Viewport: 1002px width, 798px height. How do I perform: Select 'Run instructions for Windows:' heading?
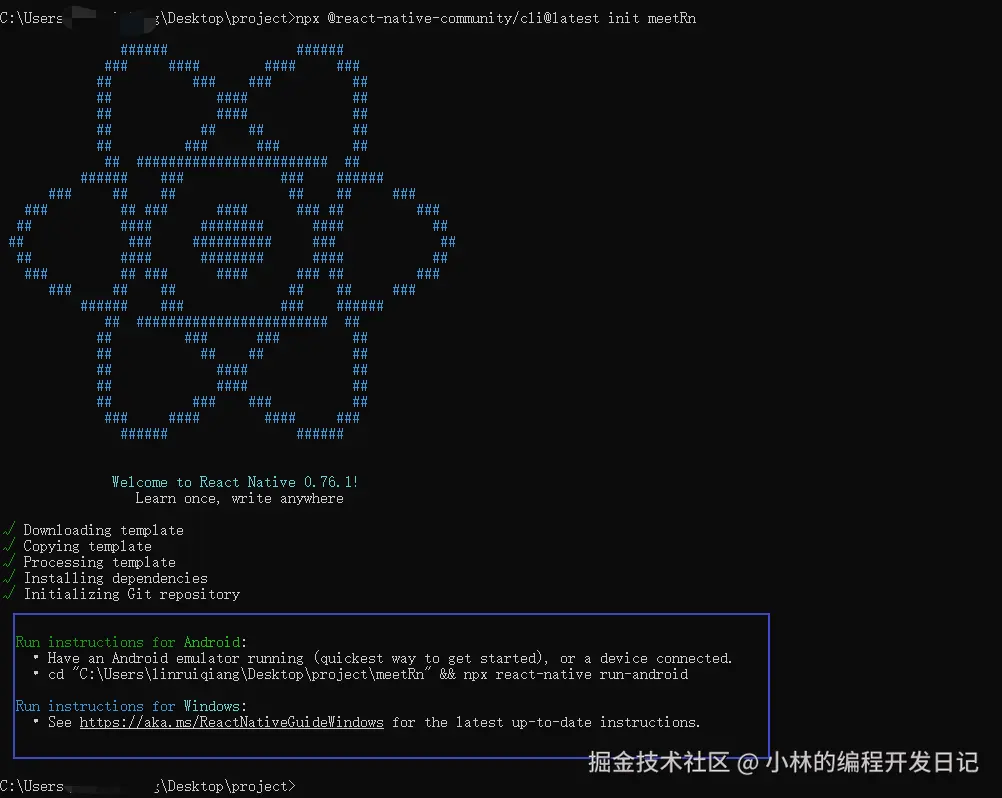click(131, 706)
